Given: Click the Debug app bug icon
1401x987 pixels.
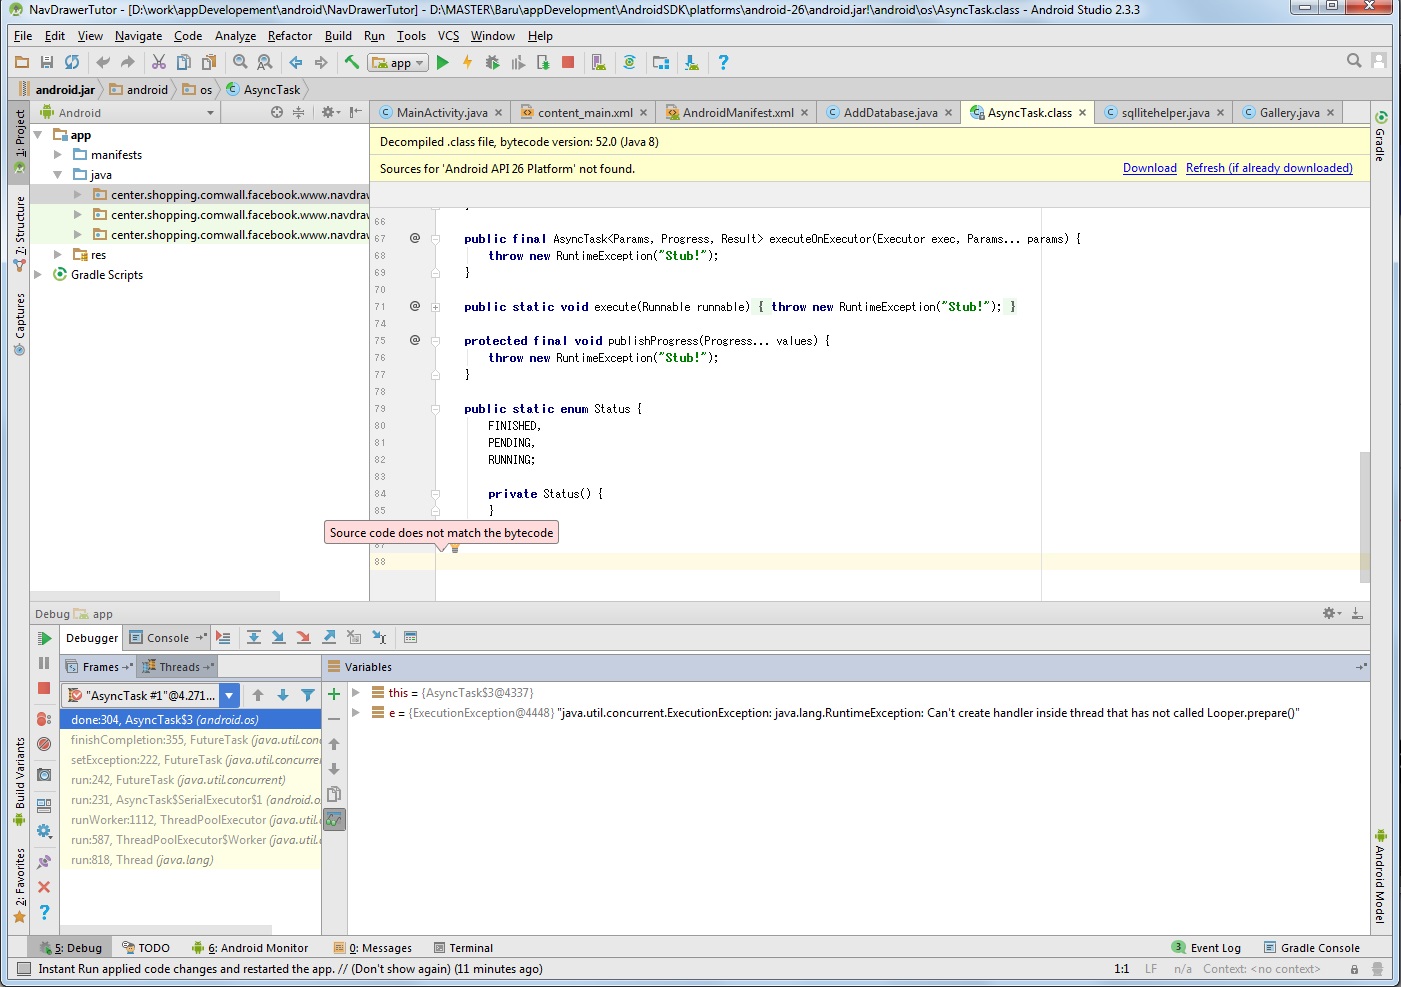Looking at the screenshot, I should pos(492,62).
